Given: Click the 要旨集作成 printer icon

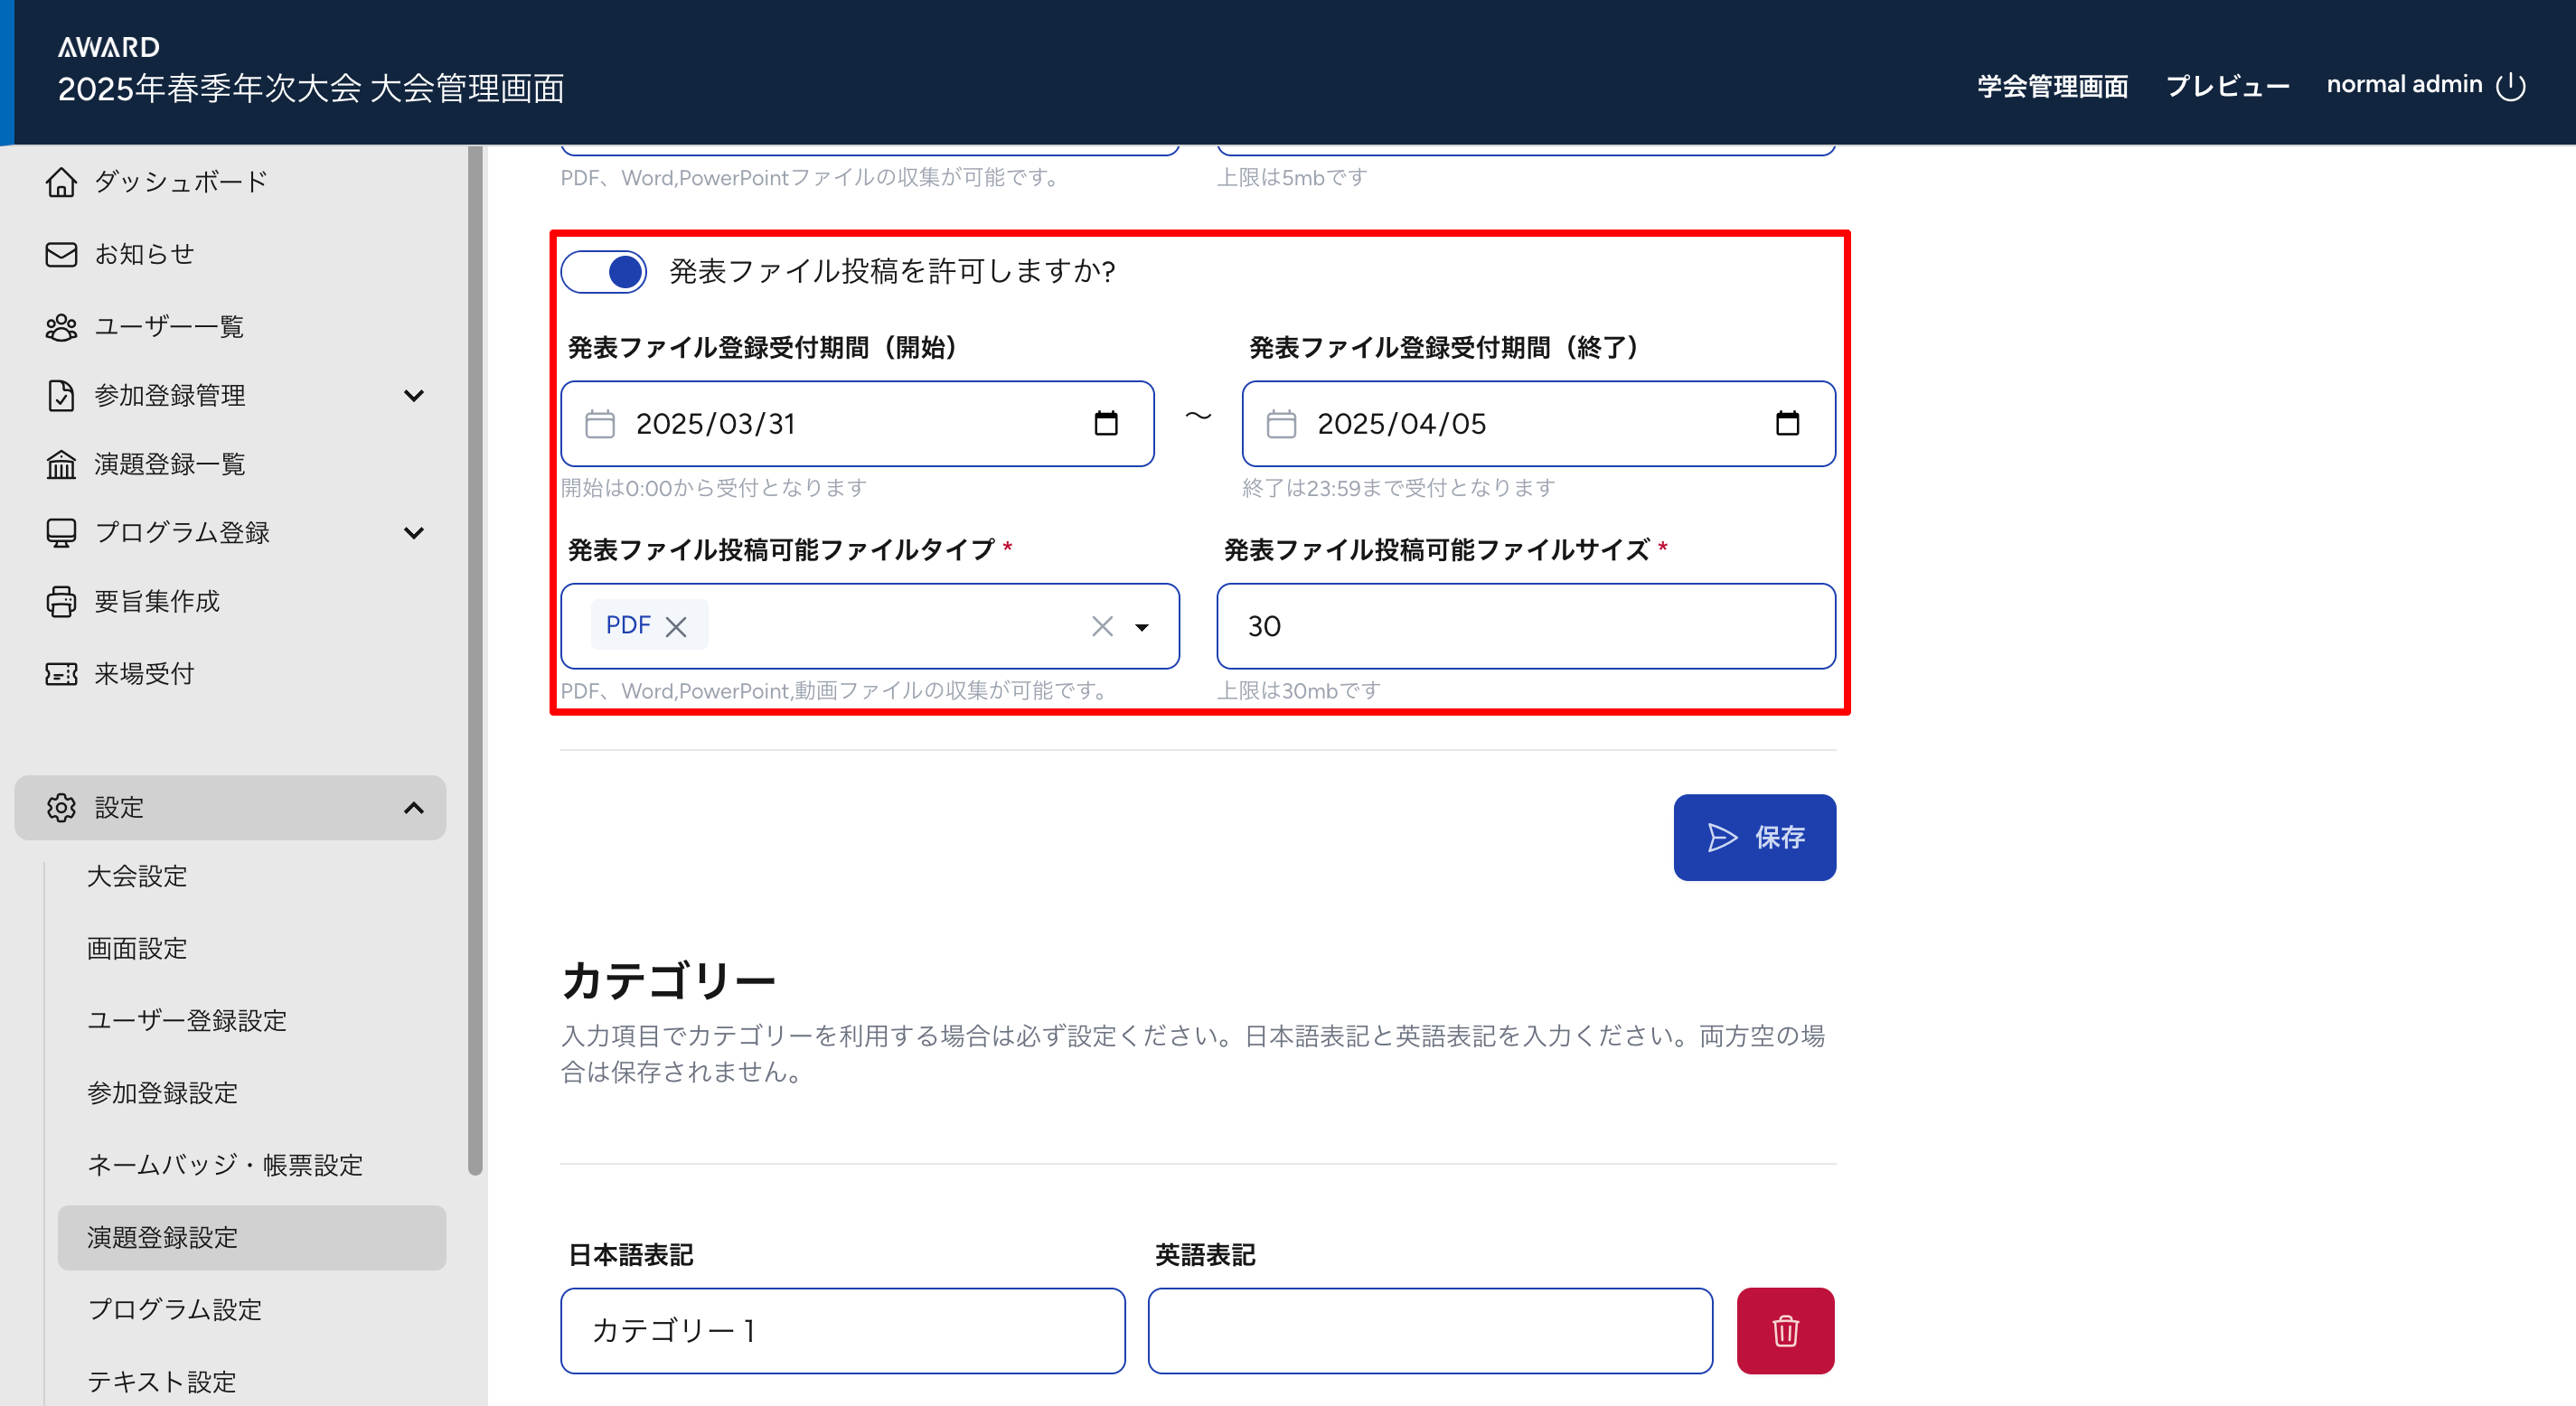Looking at the screenshot, I should 61,601.
